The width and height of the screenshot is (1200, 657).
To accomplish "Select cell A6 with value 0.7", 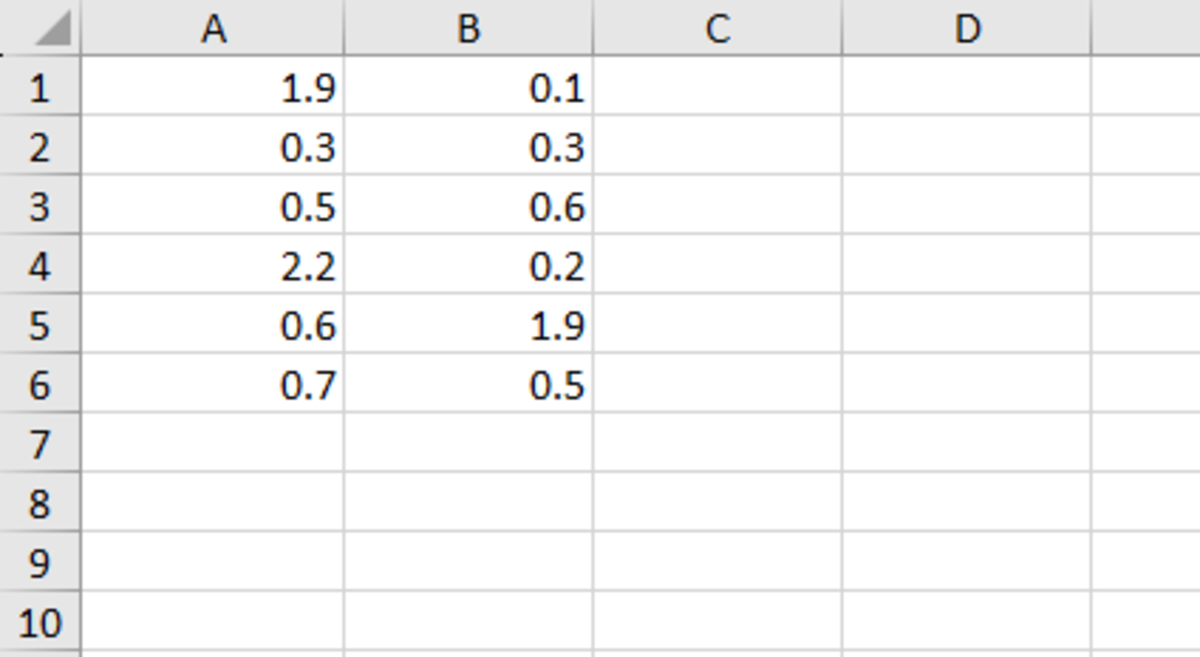I will point(213,385).
